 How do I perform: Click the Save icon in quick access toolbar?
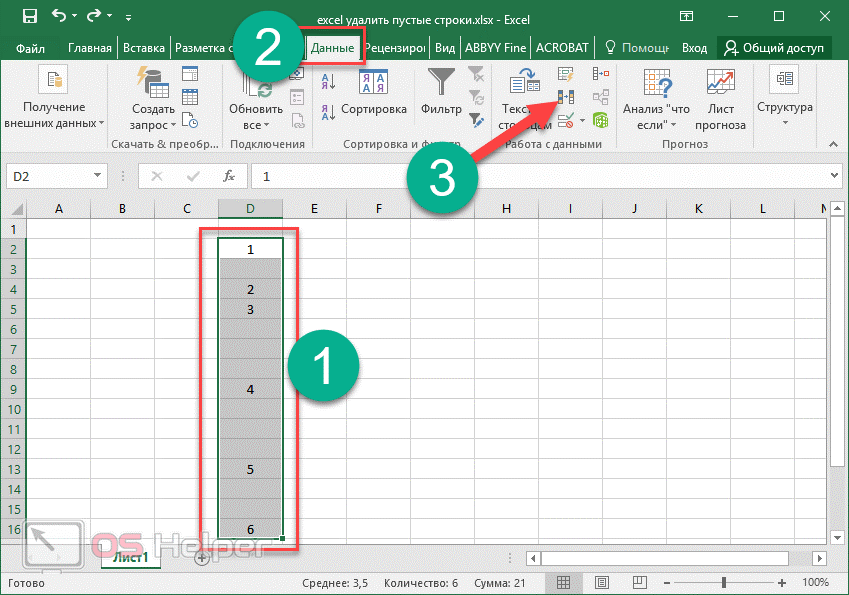[x=30, y=16]
